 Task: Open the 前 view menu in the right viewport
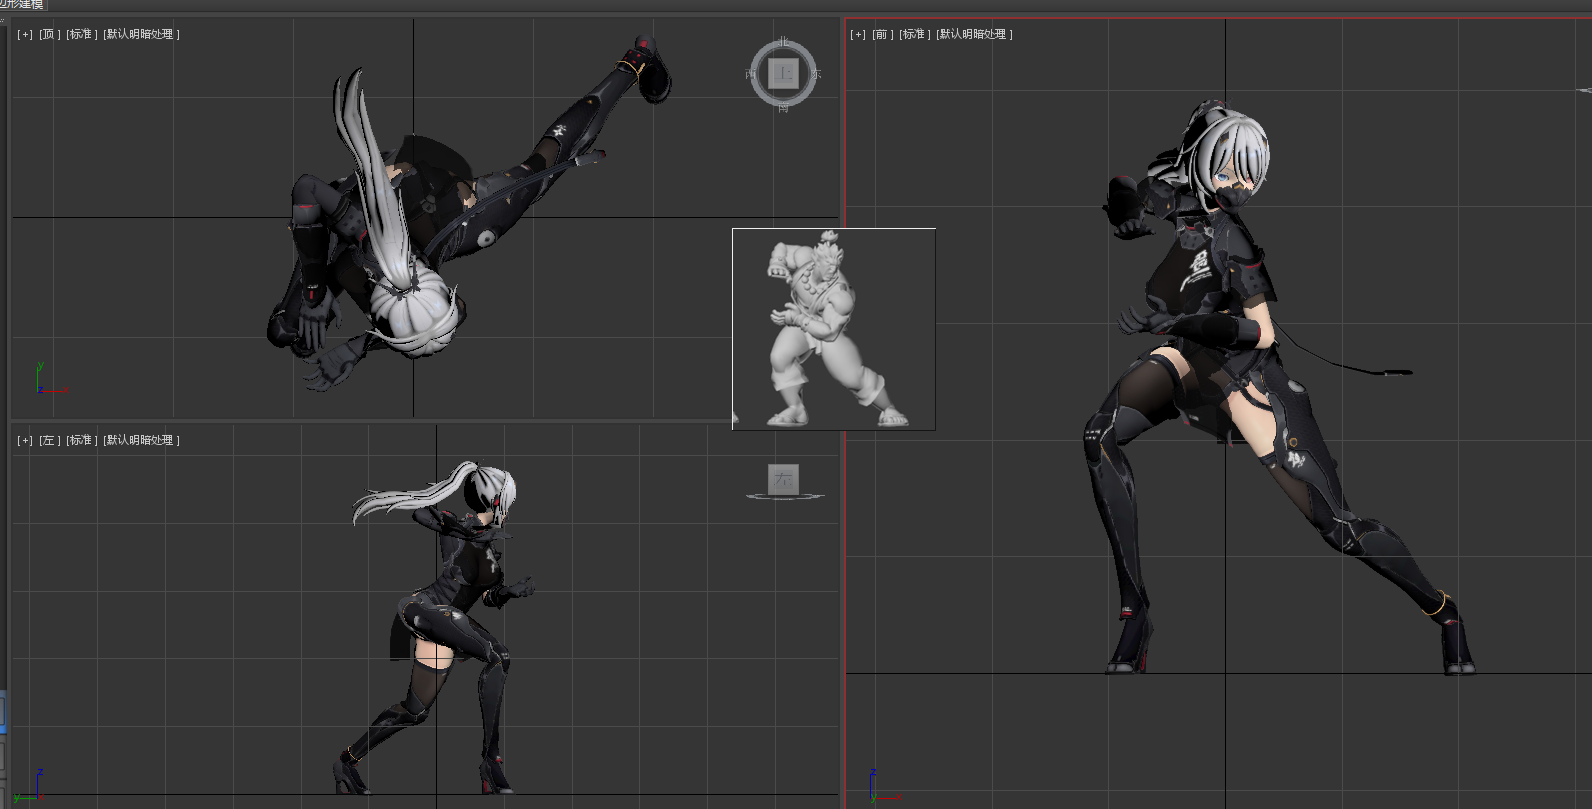882,34
